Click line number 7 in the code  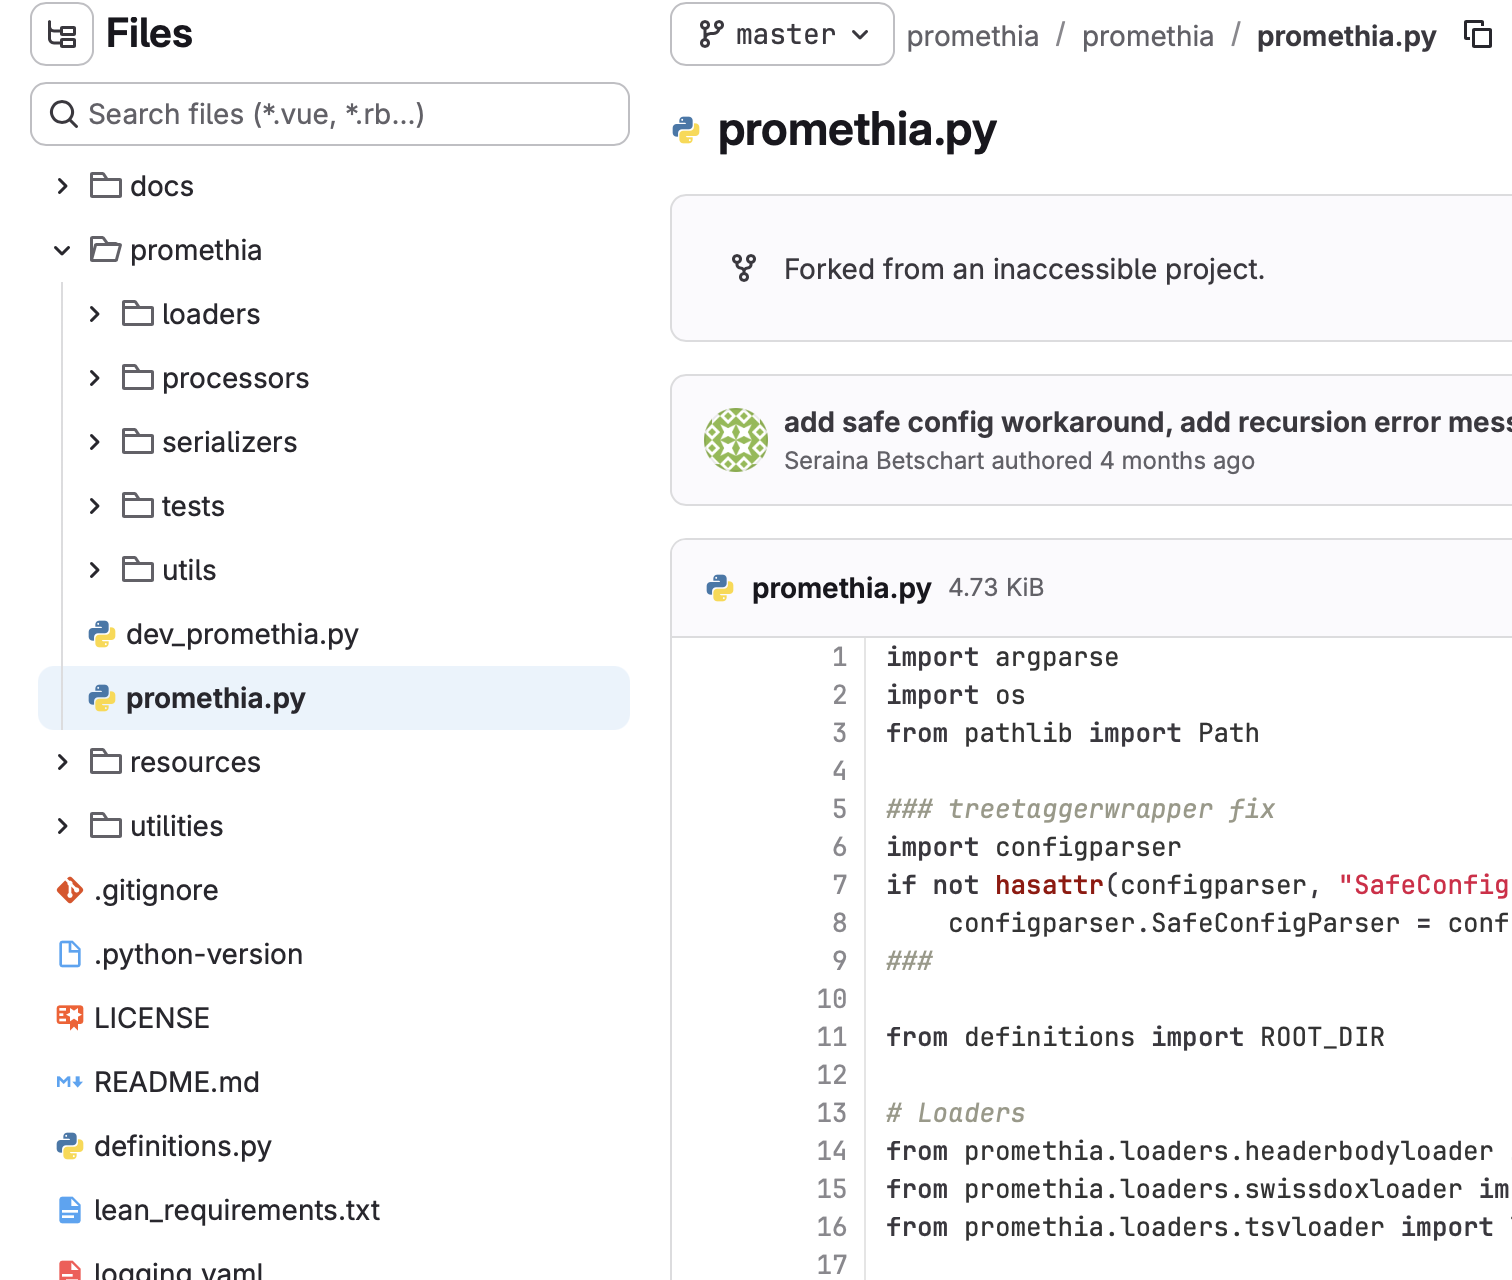click(x=840, y=885)
